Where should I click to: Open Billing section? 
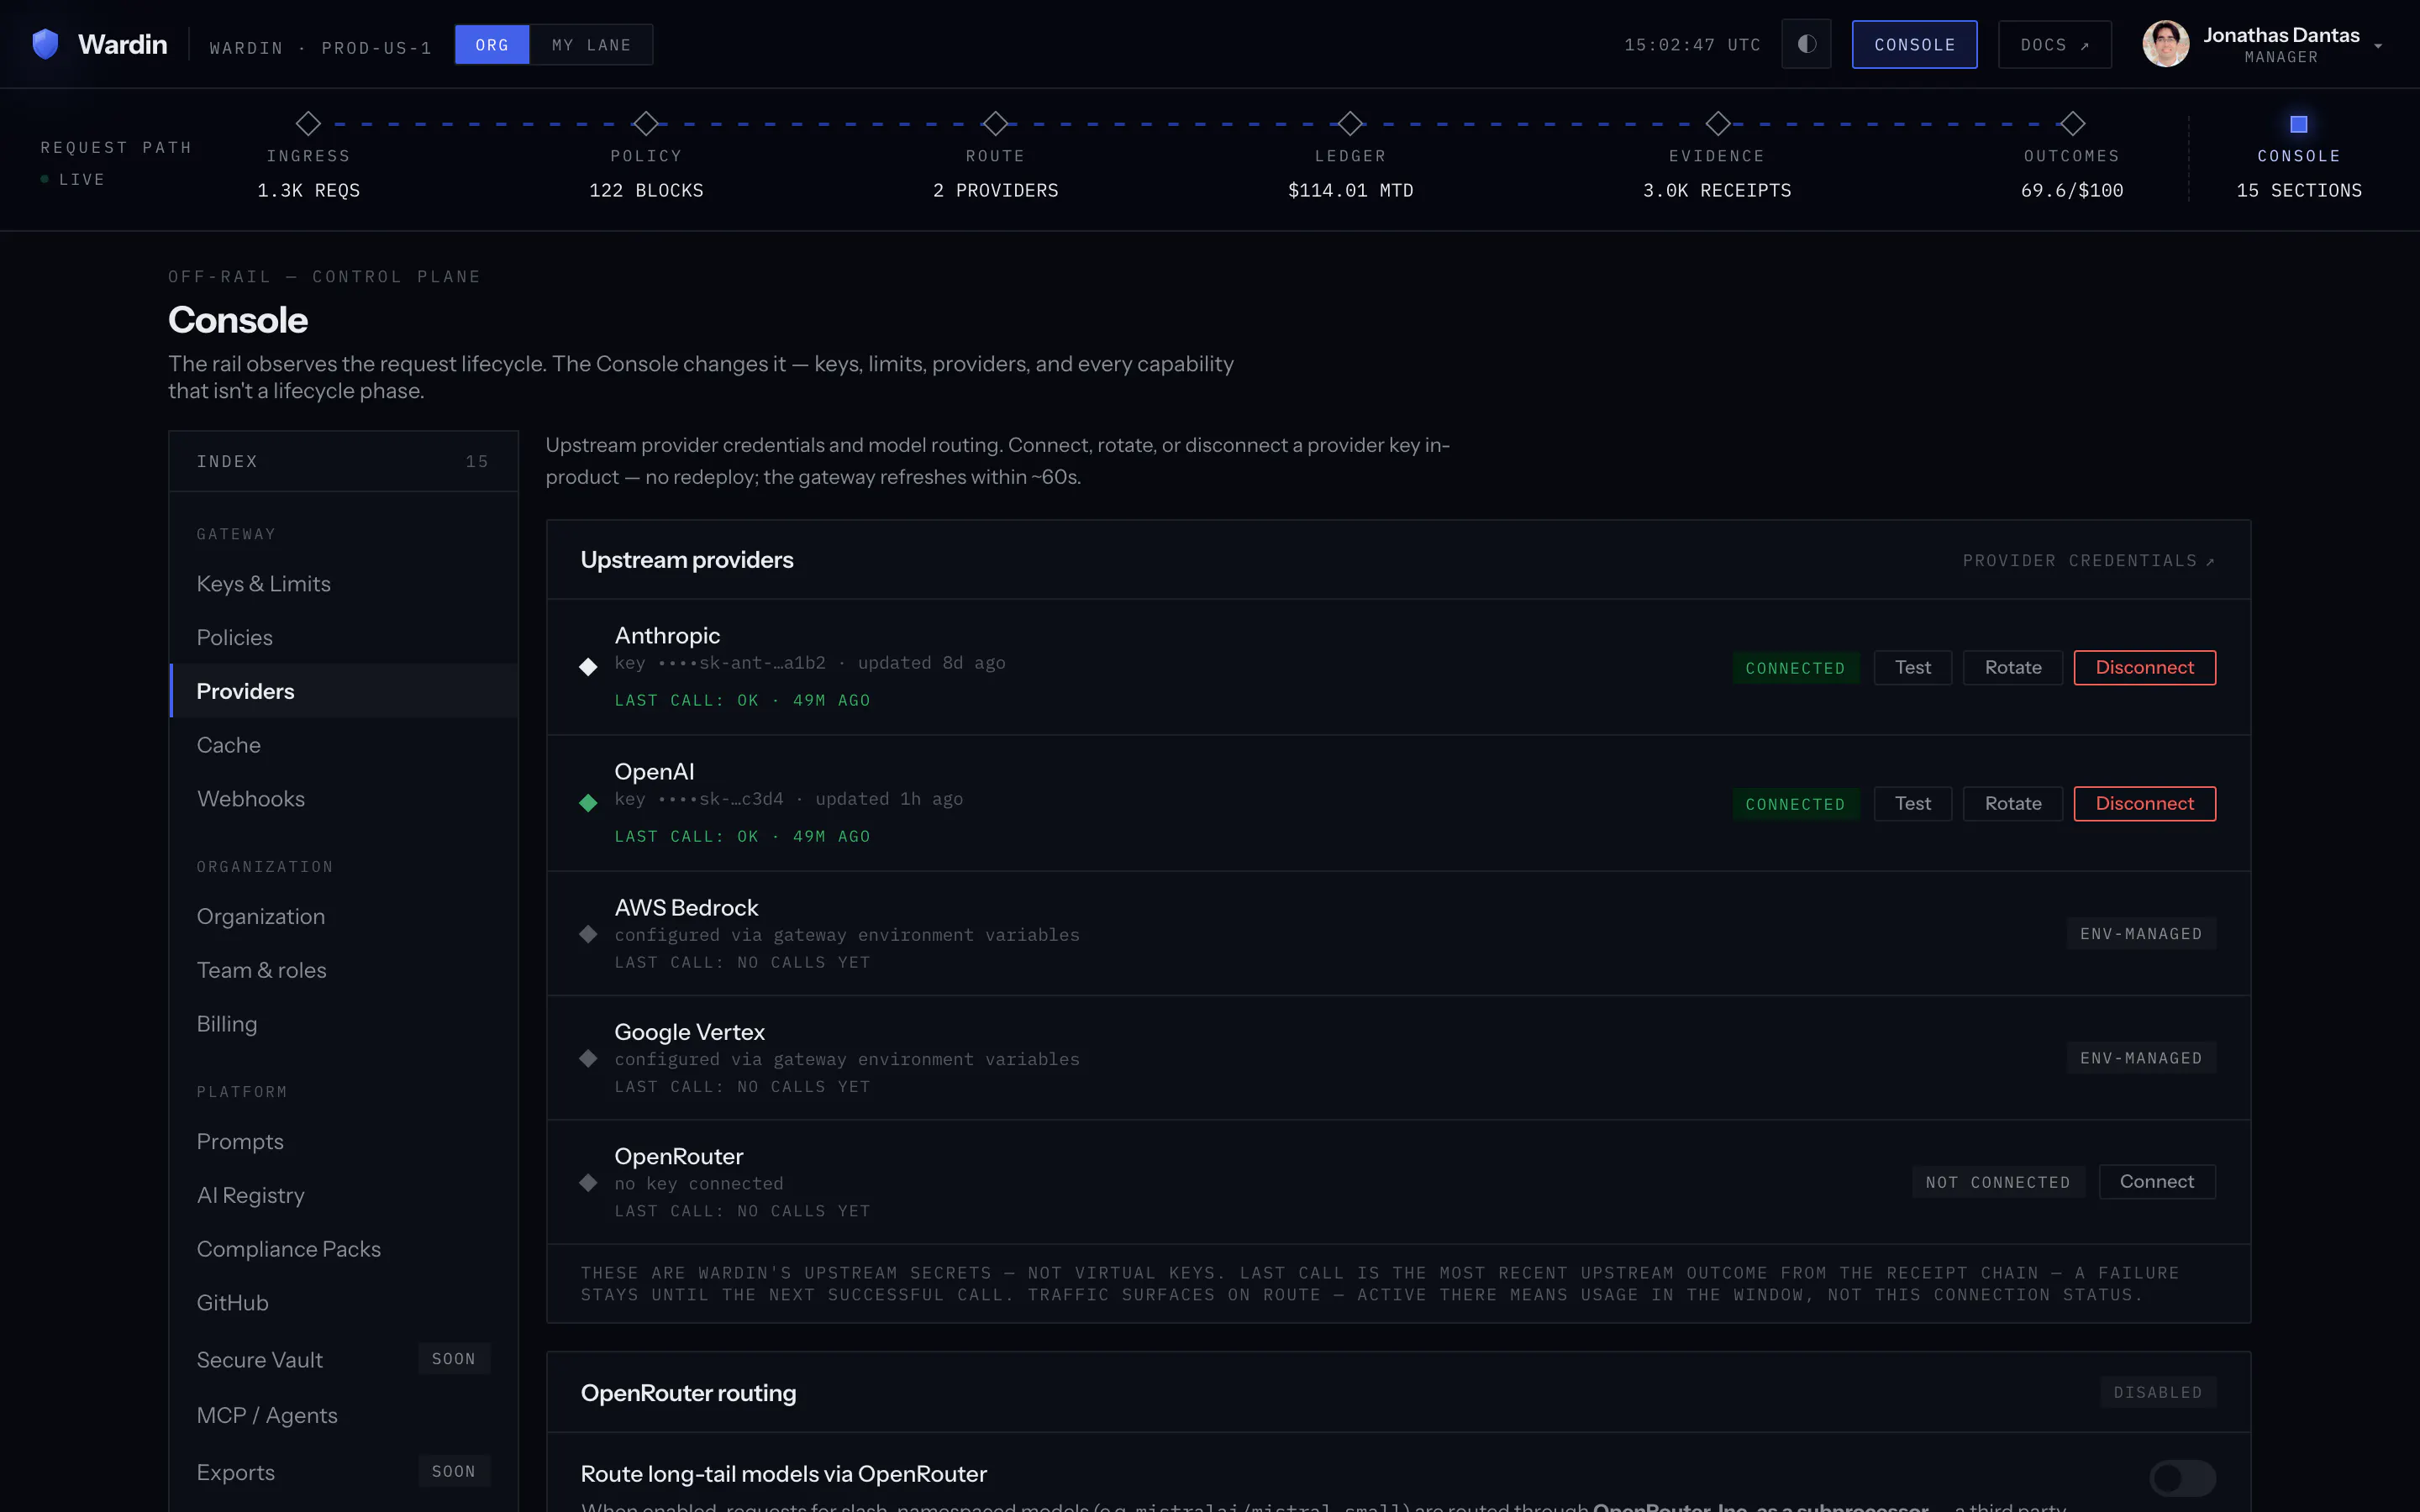pos(344,1024)
